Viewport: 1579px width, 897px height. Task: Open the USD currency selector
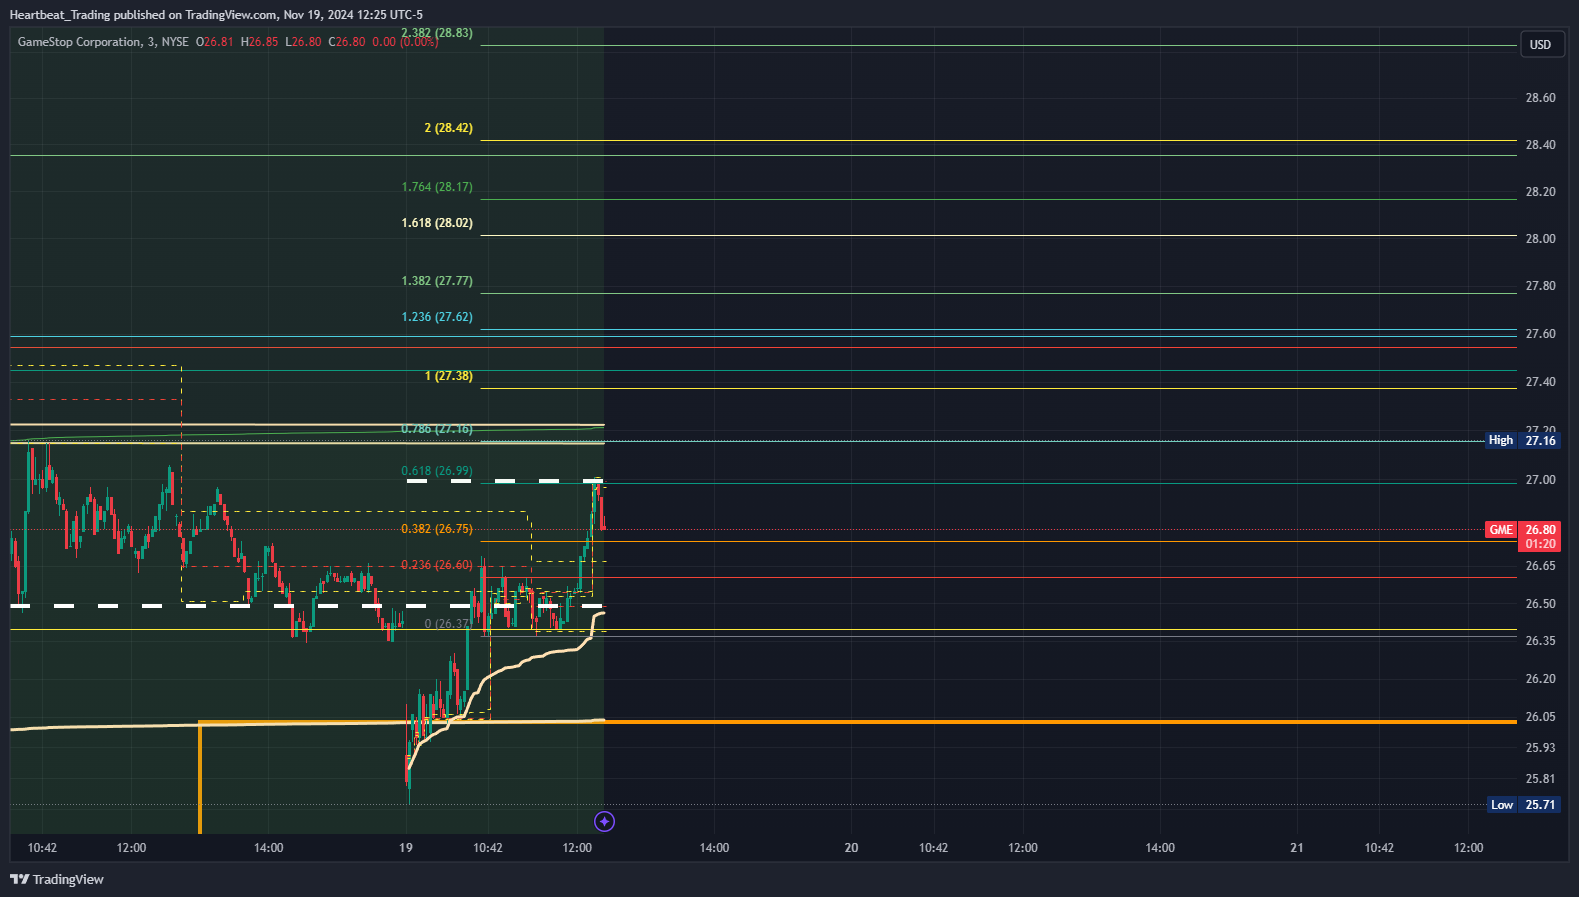(1541, 44)
